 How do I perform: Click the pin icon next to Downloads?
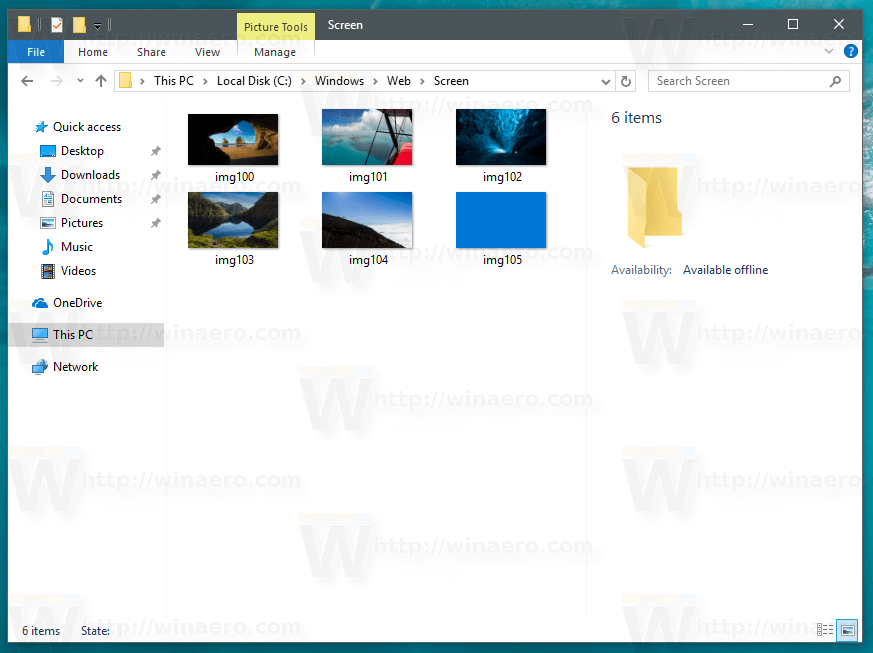click(156, 175)
